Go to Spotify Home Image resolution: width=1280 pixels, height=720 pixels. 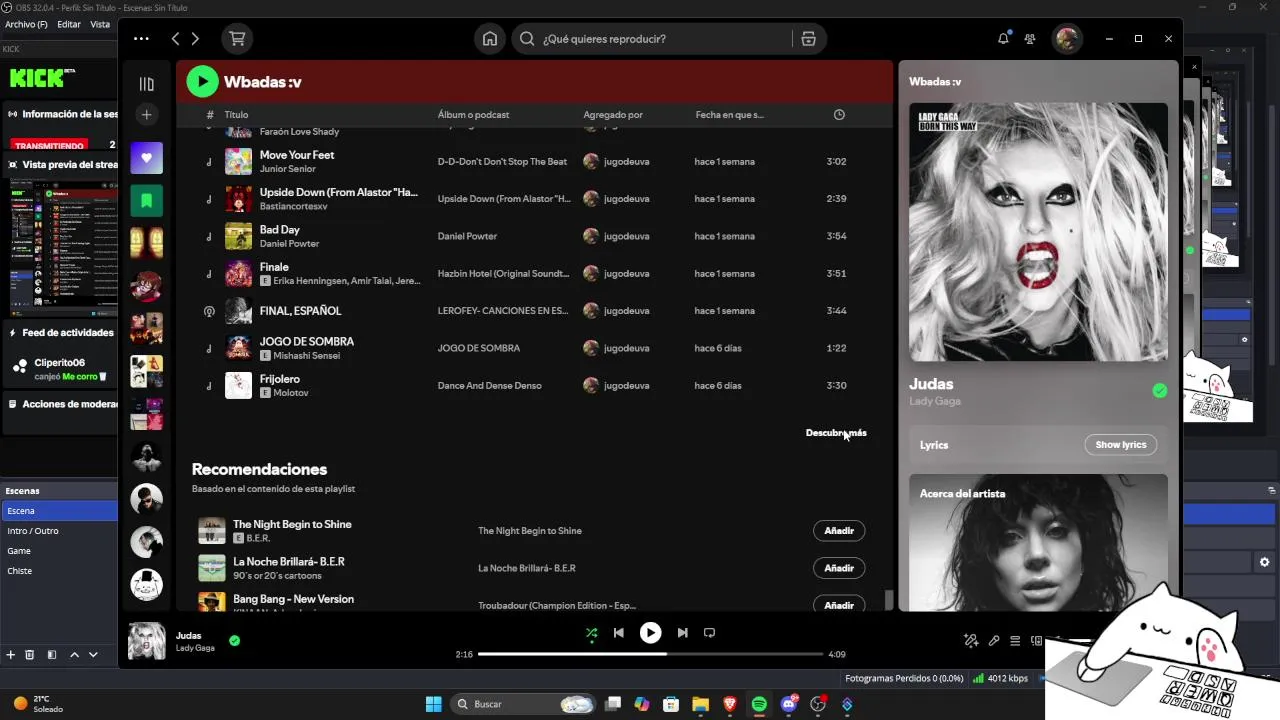490,39
